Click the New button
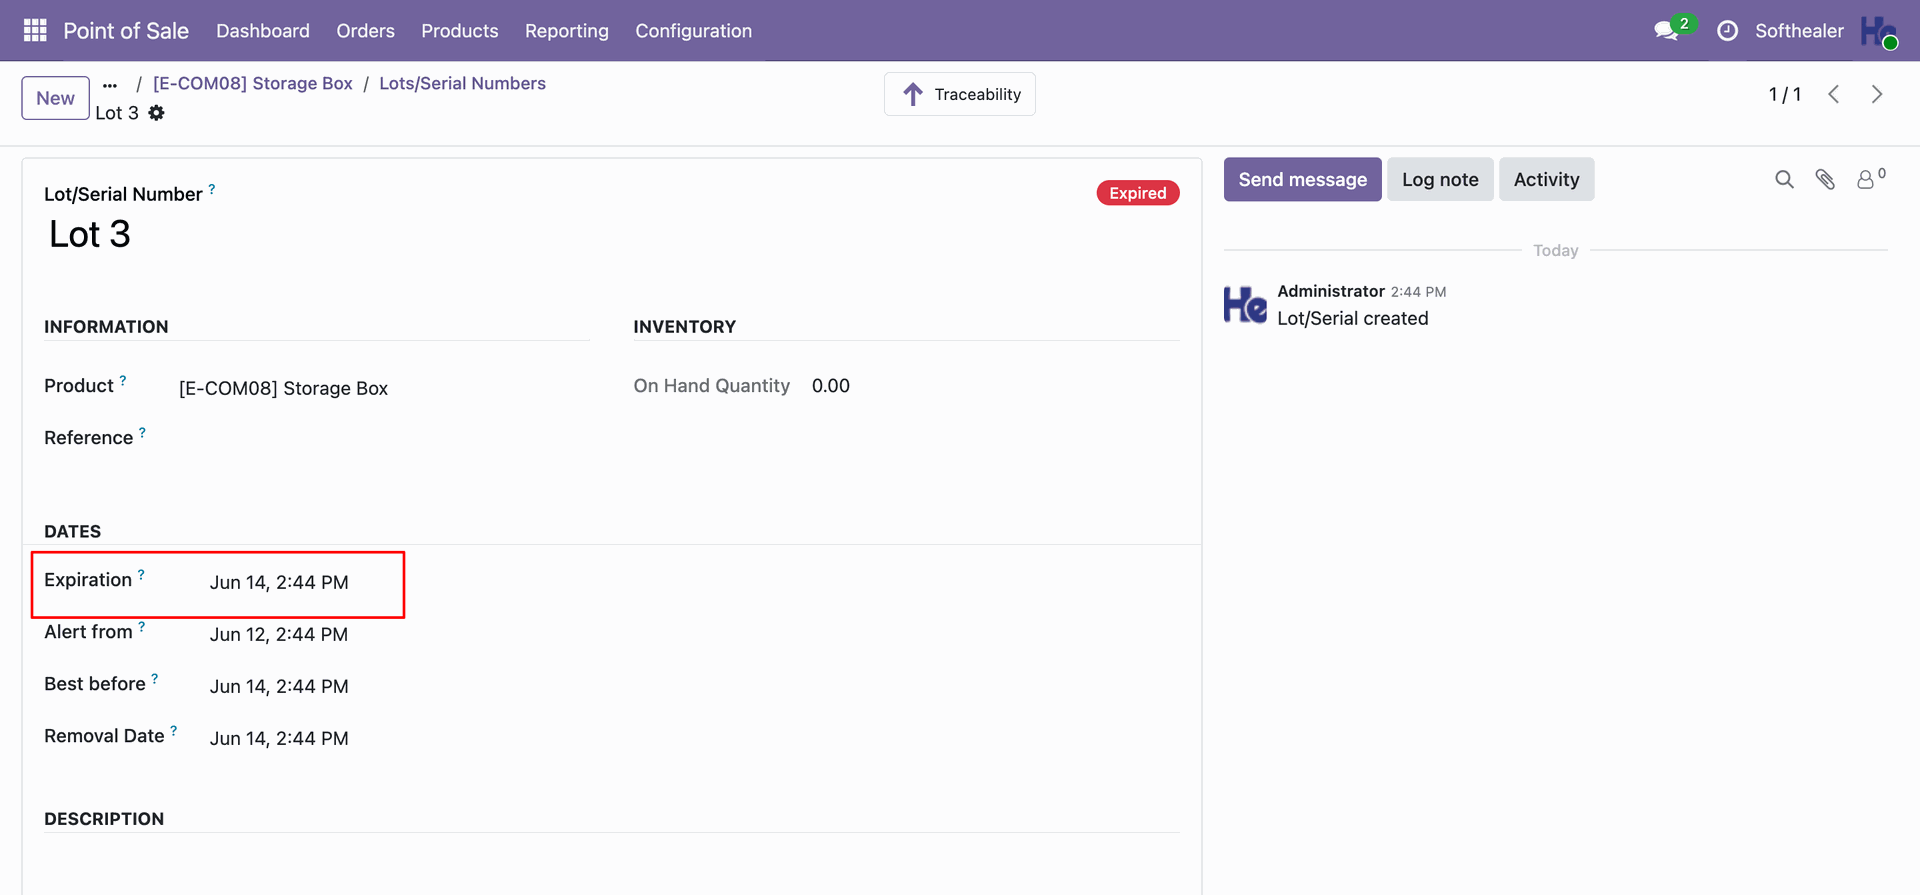This screenshot has height=895, width=1920. [56, 98]
